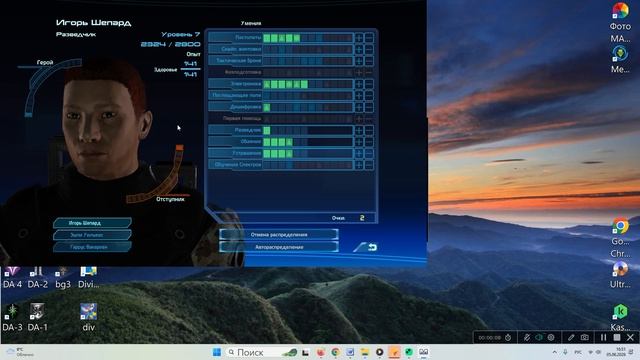This screenshot has height=360, width=640.
Task: Select the Обаяние skill label
Action: click(251, 142)
